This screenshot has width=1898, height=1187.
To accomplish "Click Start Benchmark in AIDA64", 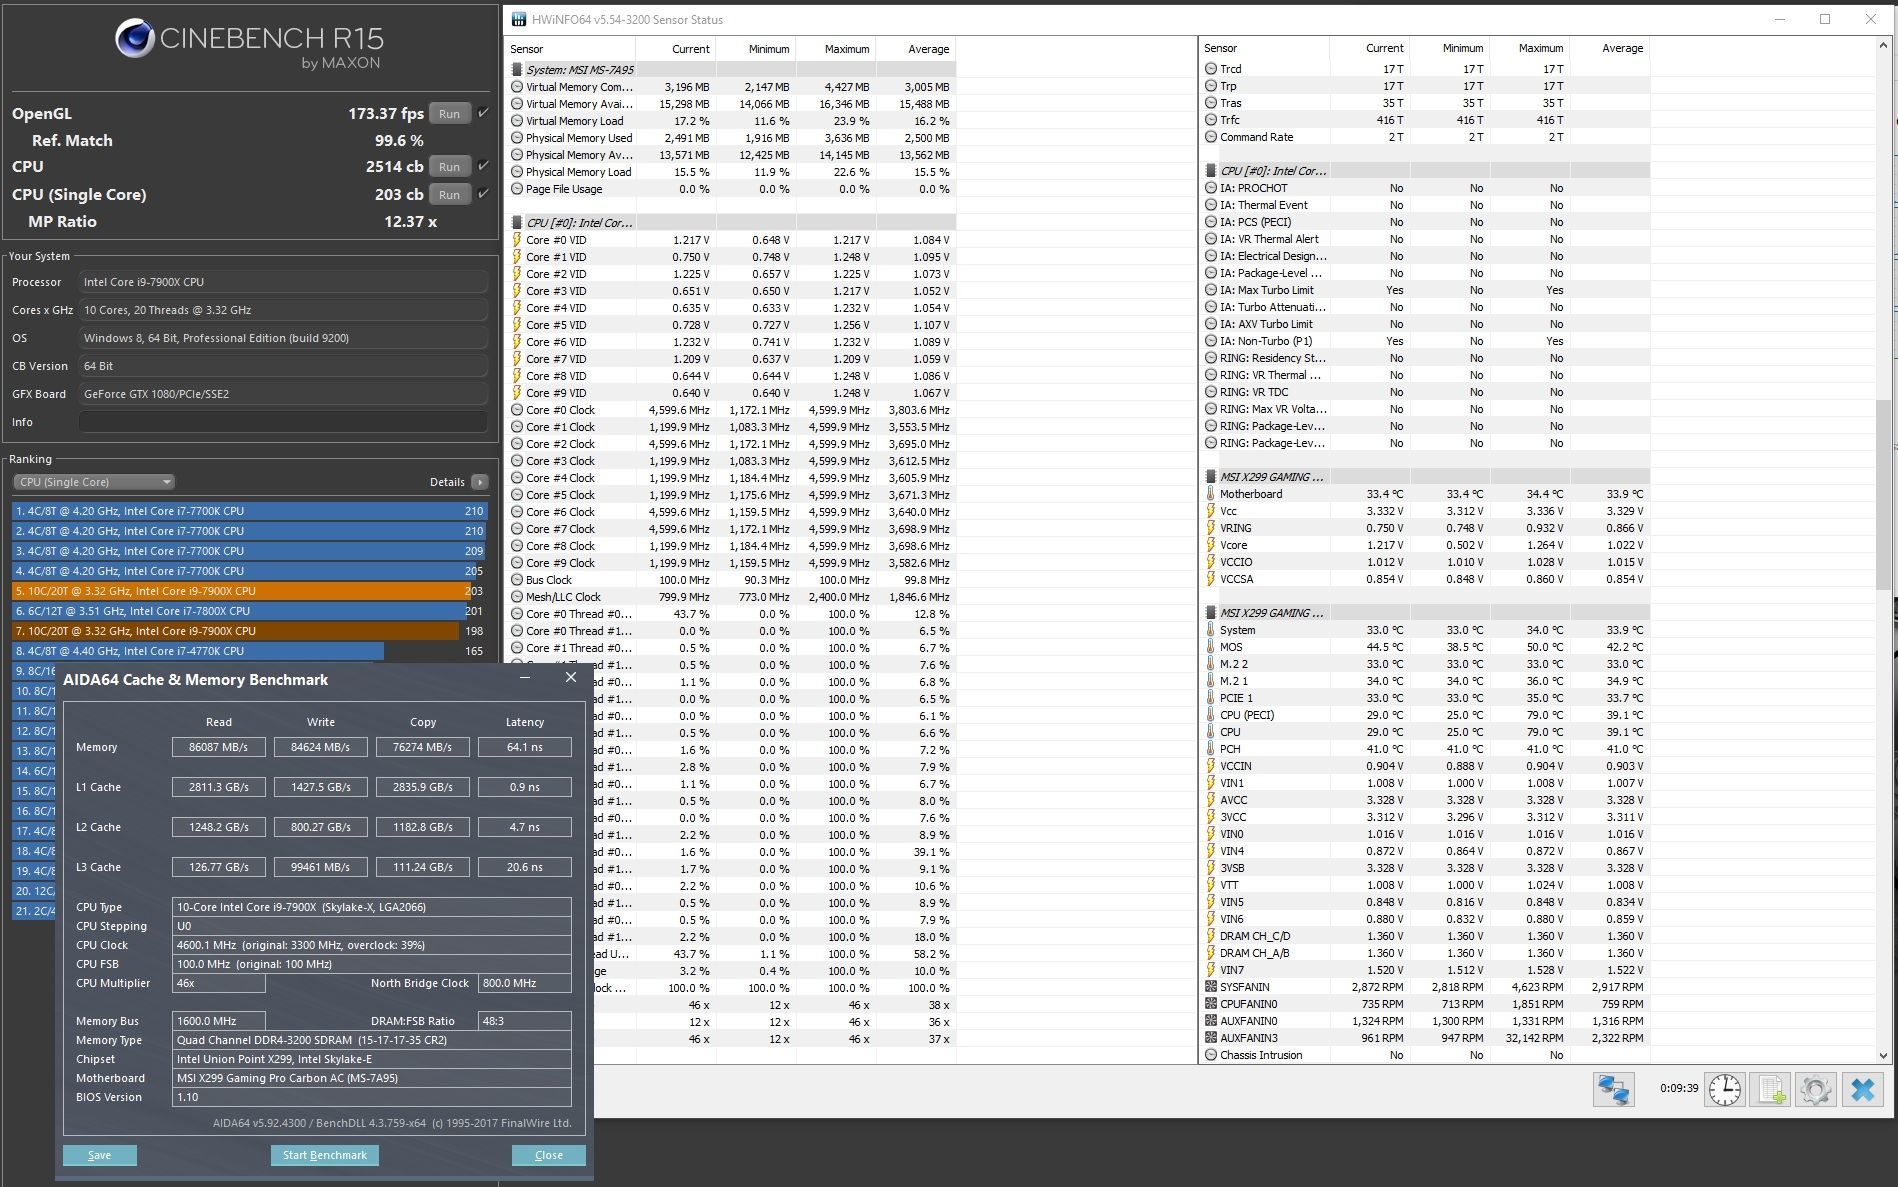I will [x=324, y=1155].
